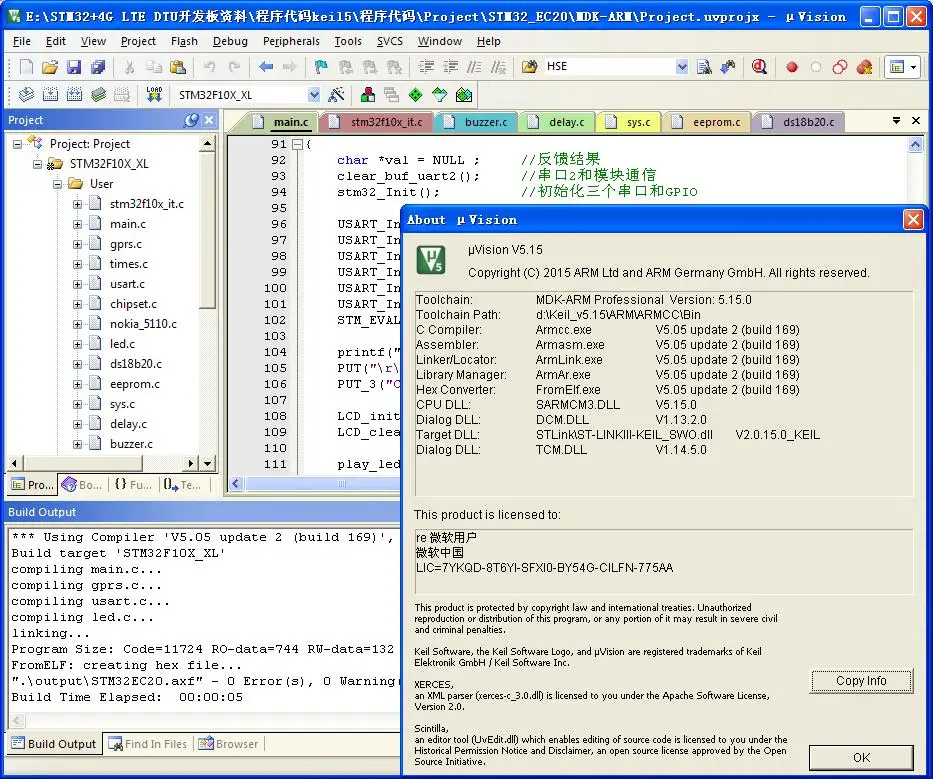Click the Save All toolbar icon
The height and width of the screenshot is (779, 933).
click(98, 67)
